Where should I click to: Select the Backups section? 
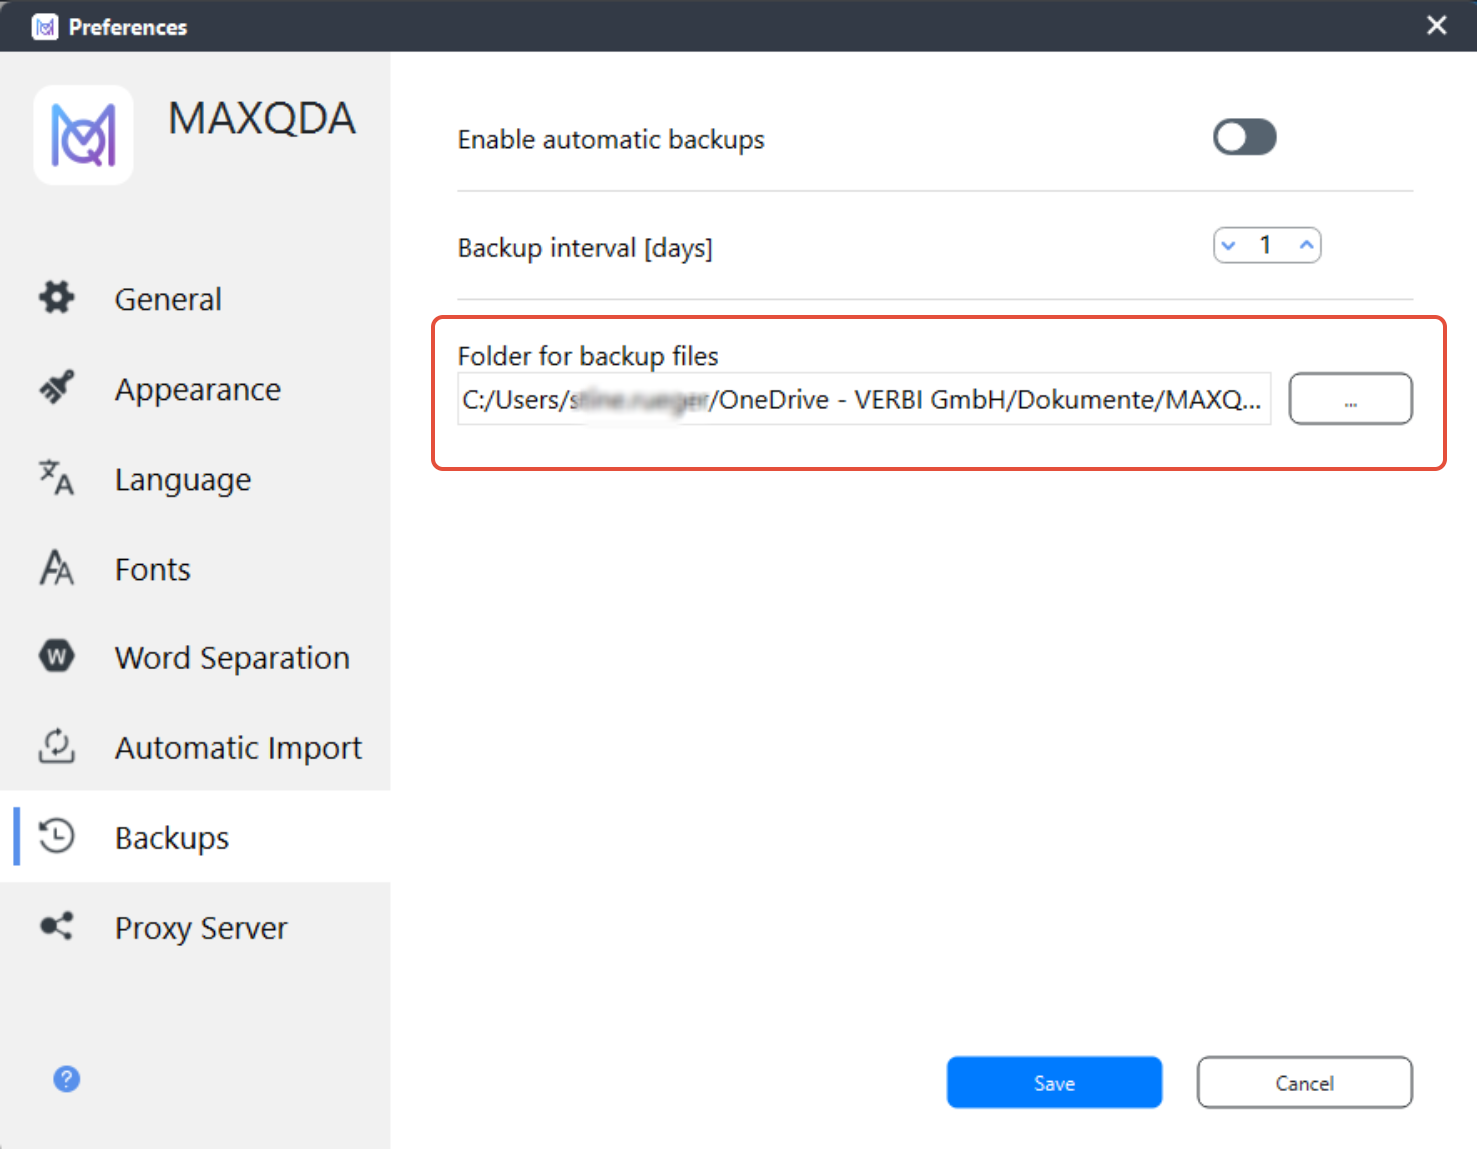[x=195, y=837]
